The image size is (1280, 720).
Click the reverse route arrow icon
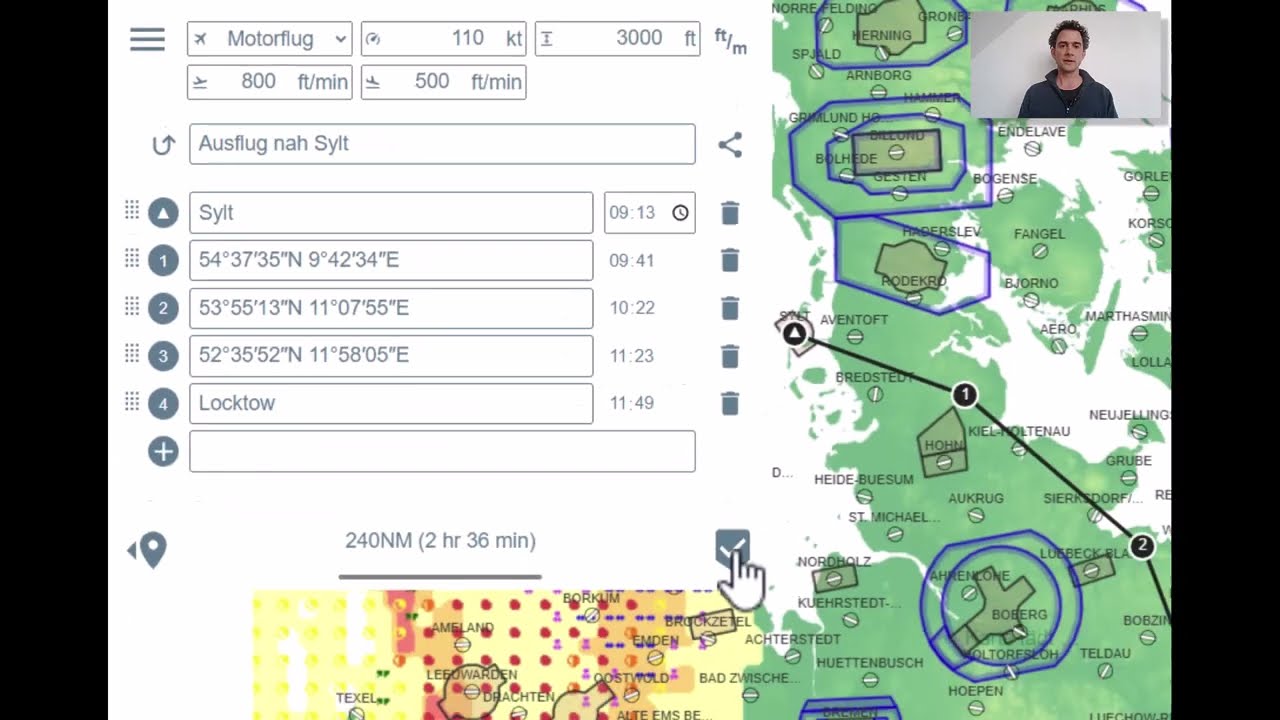pos(163,145)
